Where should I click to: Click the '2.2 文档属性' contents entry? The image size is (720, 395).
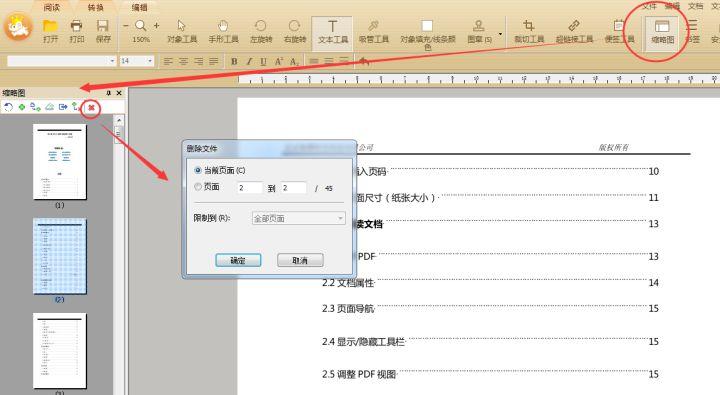348,283
